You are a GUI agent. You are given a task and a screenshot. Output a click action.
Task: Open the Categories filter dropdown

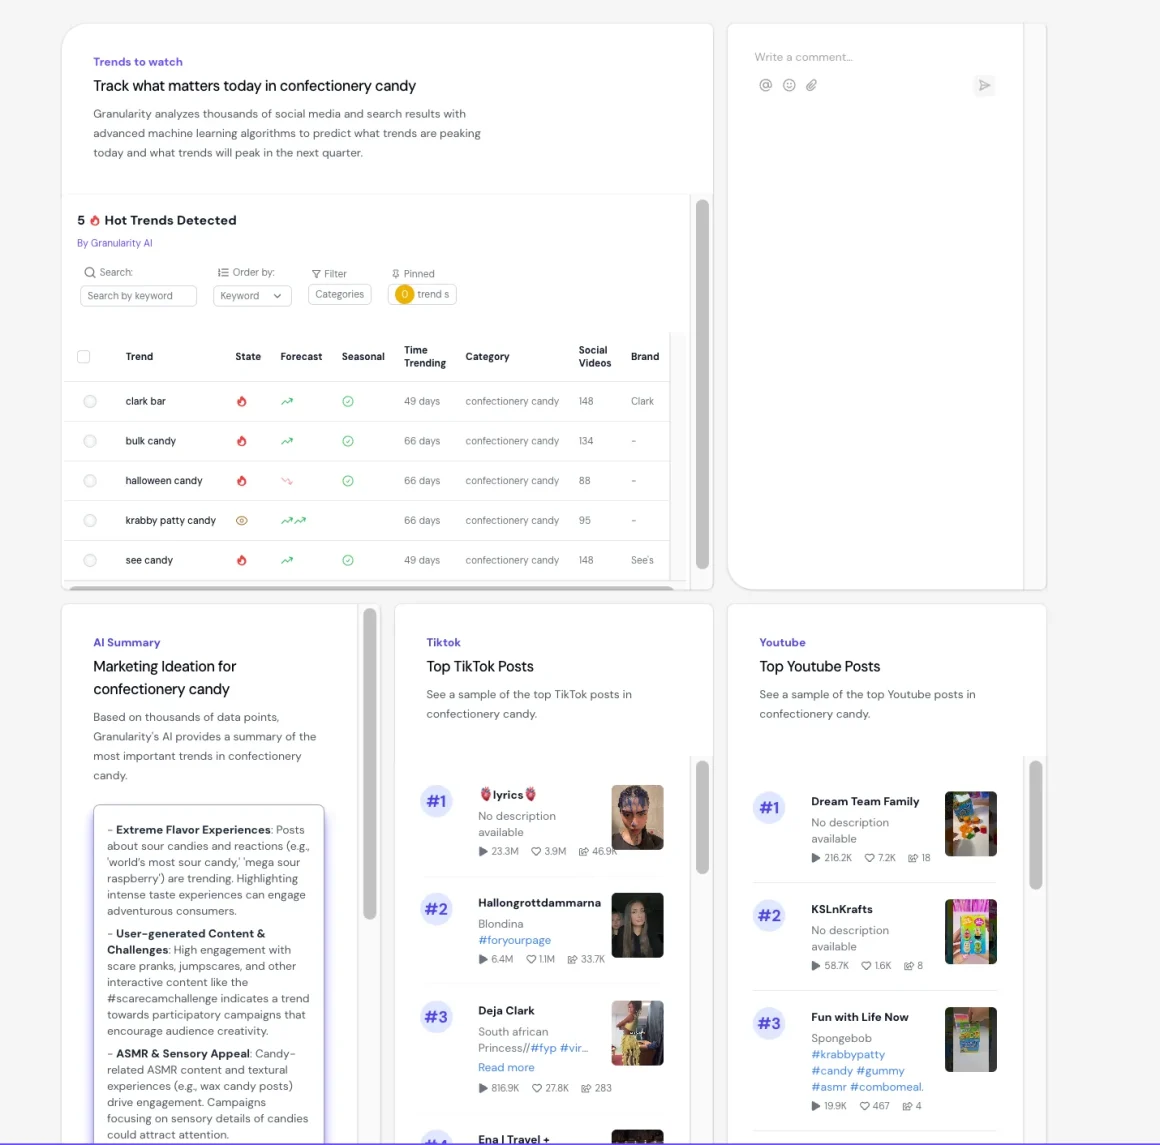[x=340, y=295]
